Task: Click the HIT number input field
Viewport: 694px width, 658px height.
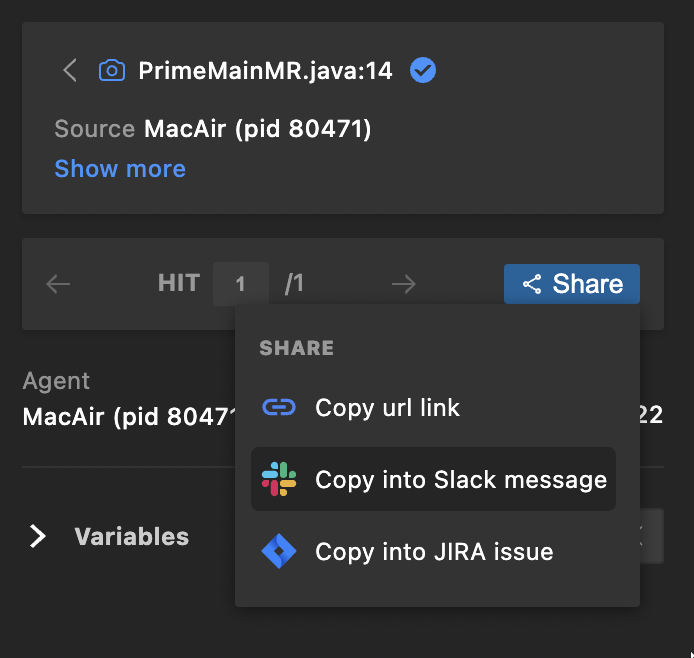Action: (240, 284)
